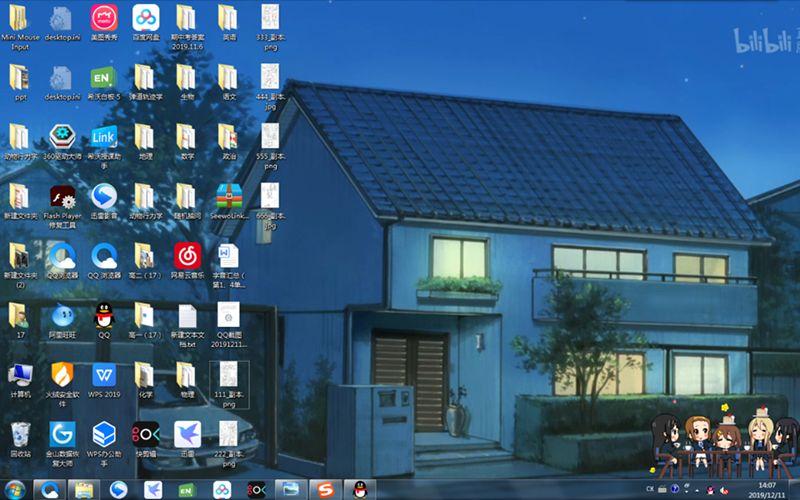The height and width of the screenshot is (500, 800).
Task: Launch the QQ penguin desktop shortcut
Action: 103,315
